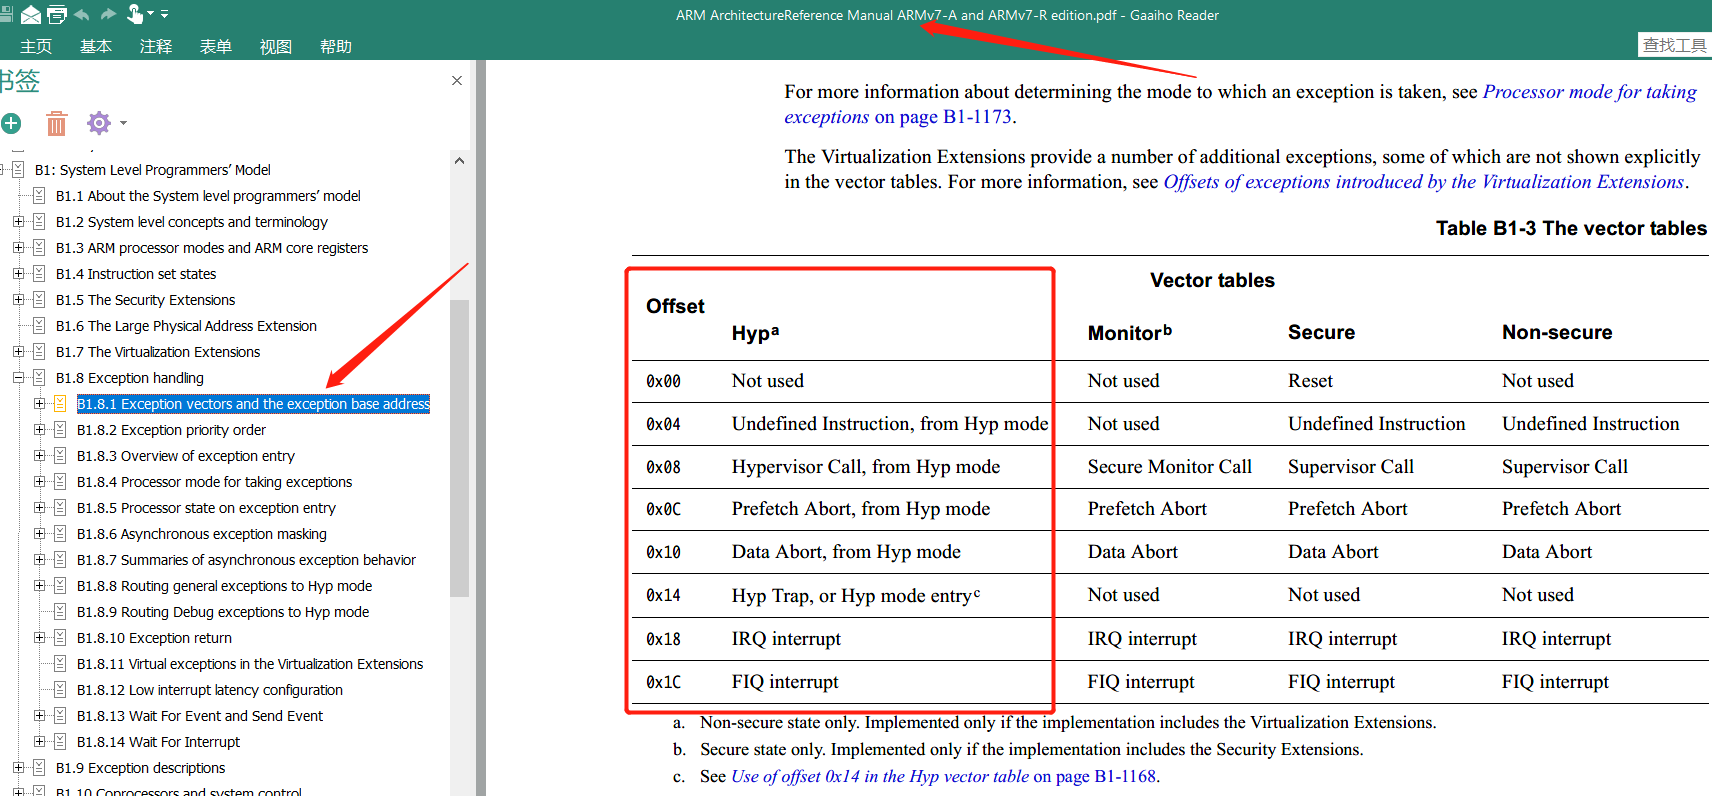Expand the B1.8.2 Exception priority order node
1712x796 pixels.
(39, 430)
